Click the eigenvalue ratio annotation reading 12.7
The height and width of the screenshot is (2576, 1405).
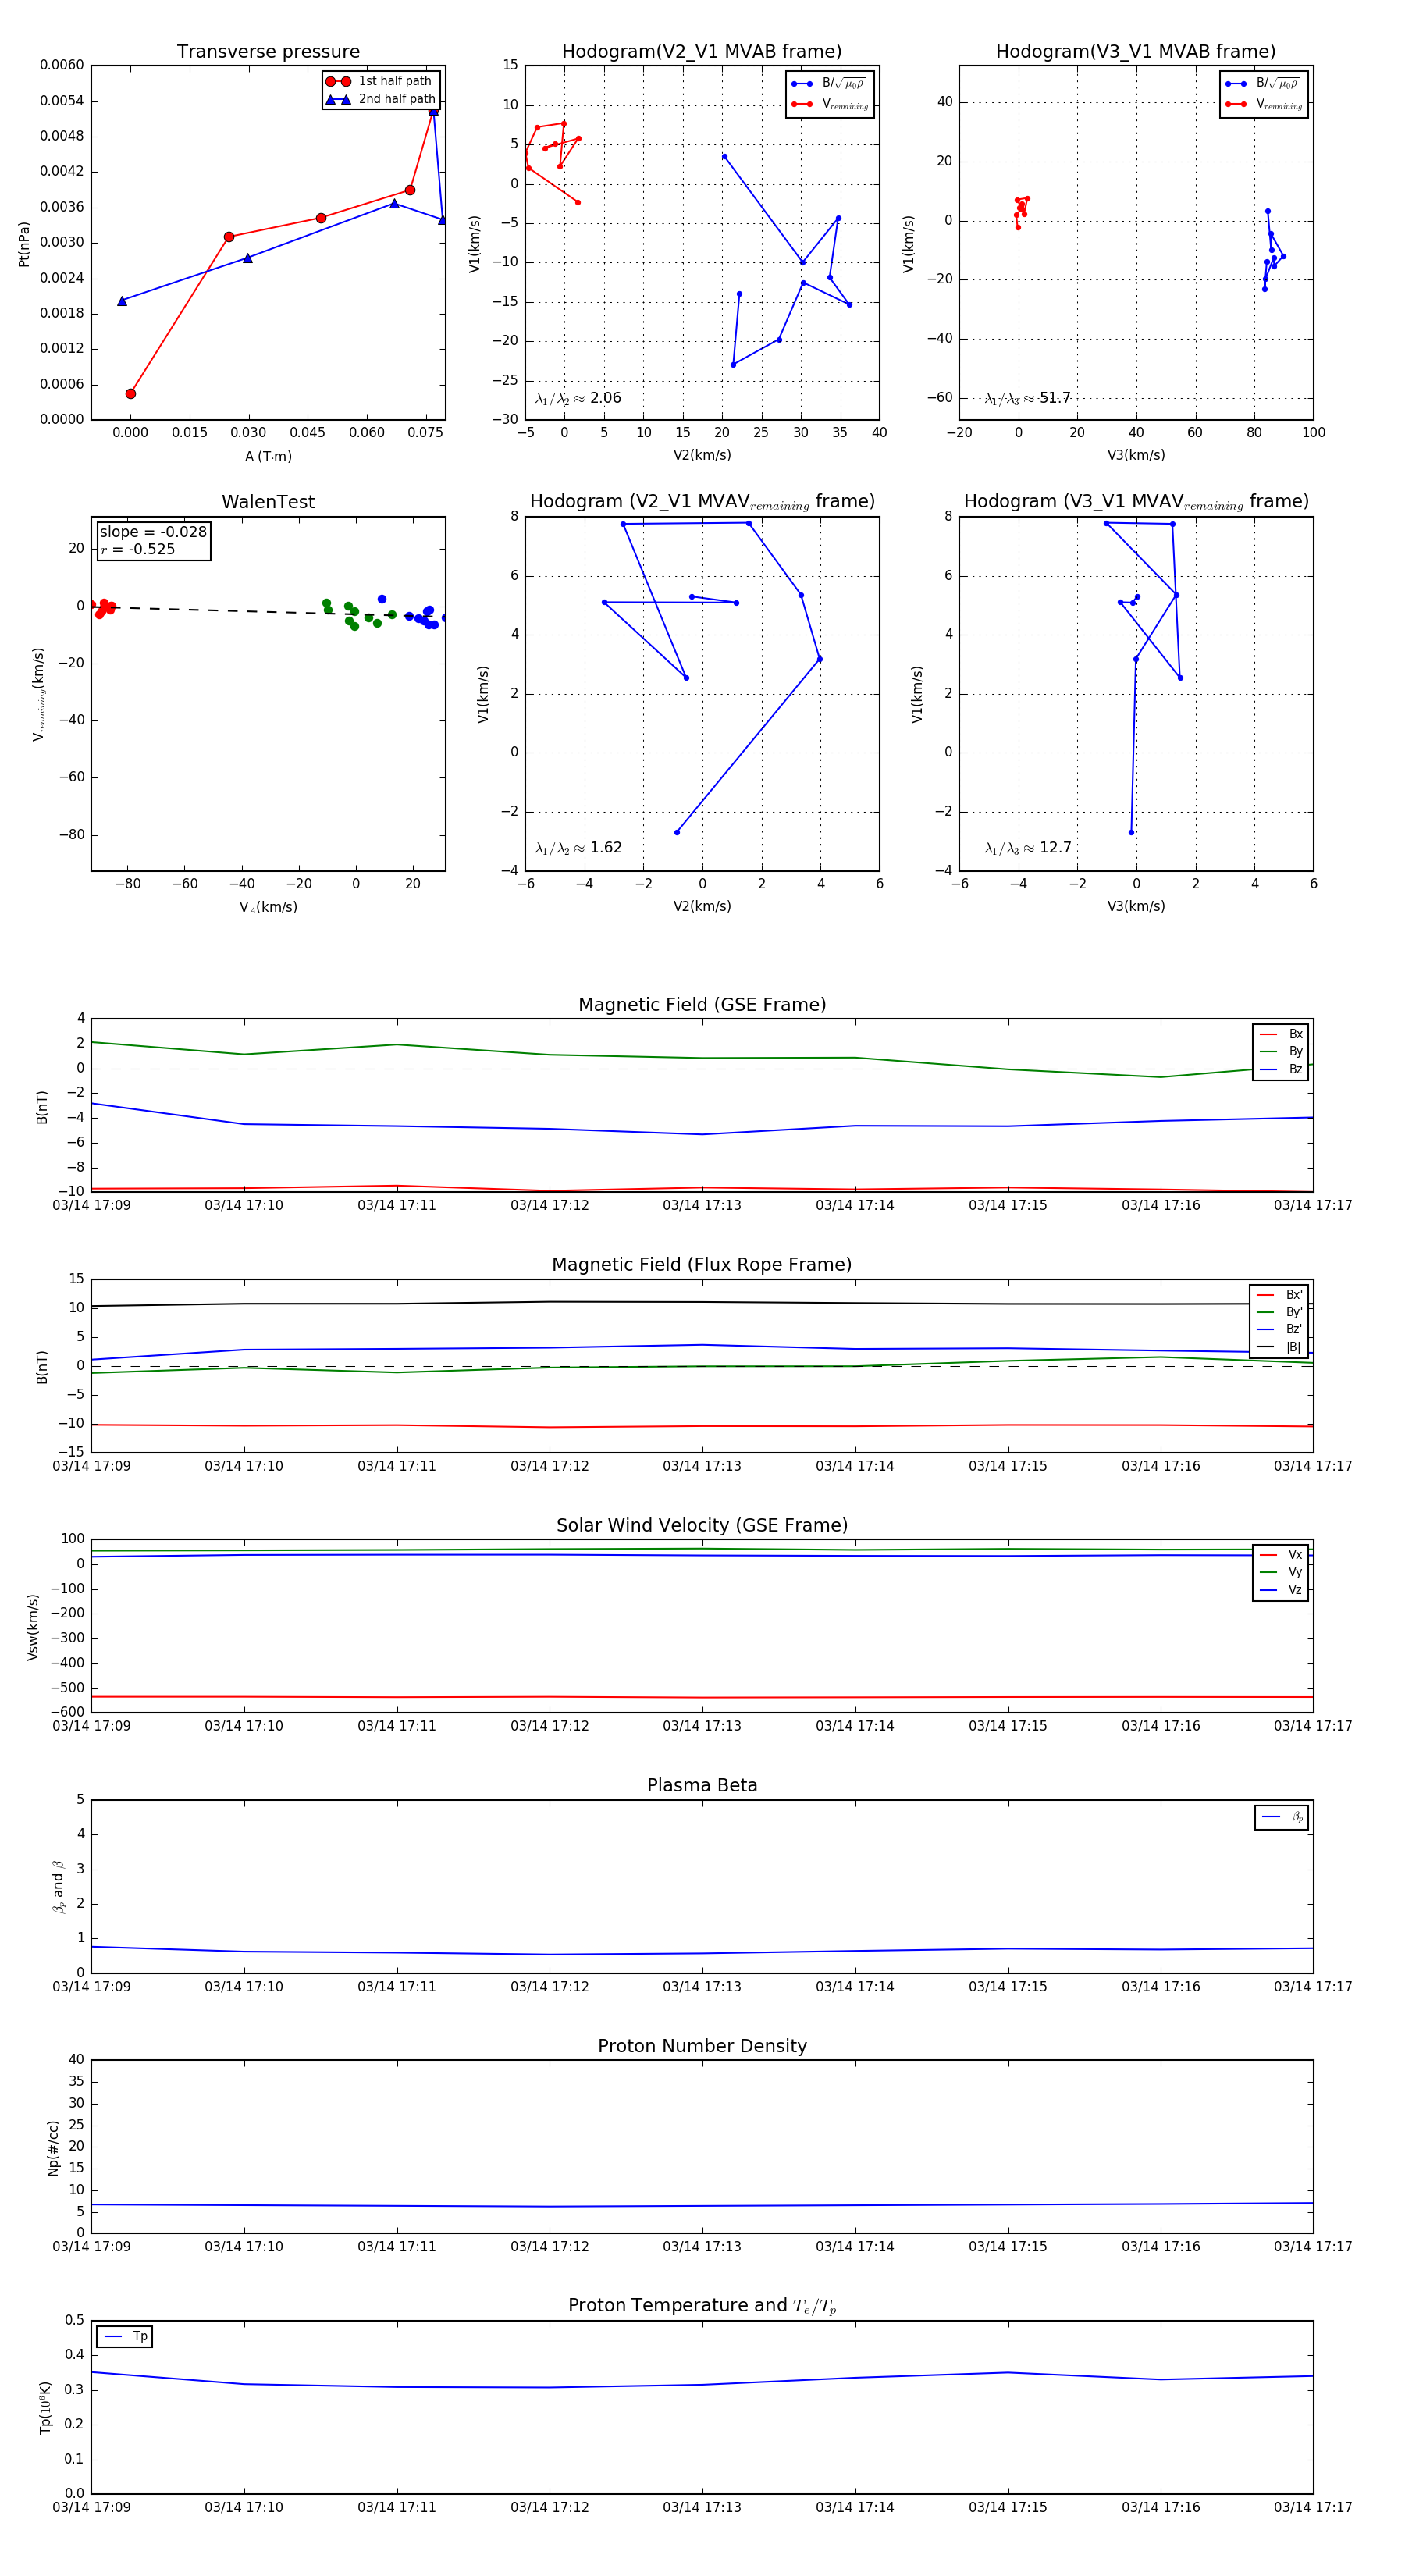click(x=1027, y=848)
